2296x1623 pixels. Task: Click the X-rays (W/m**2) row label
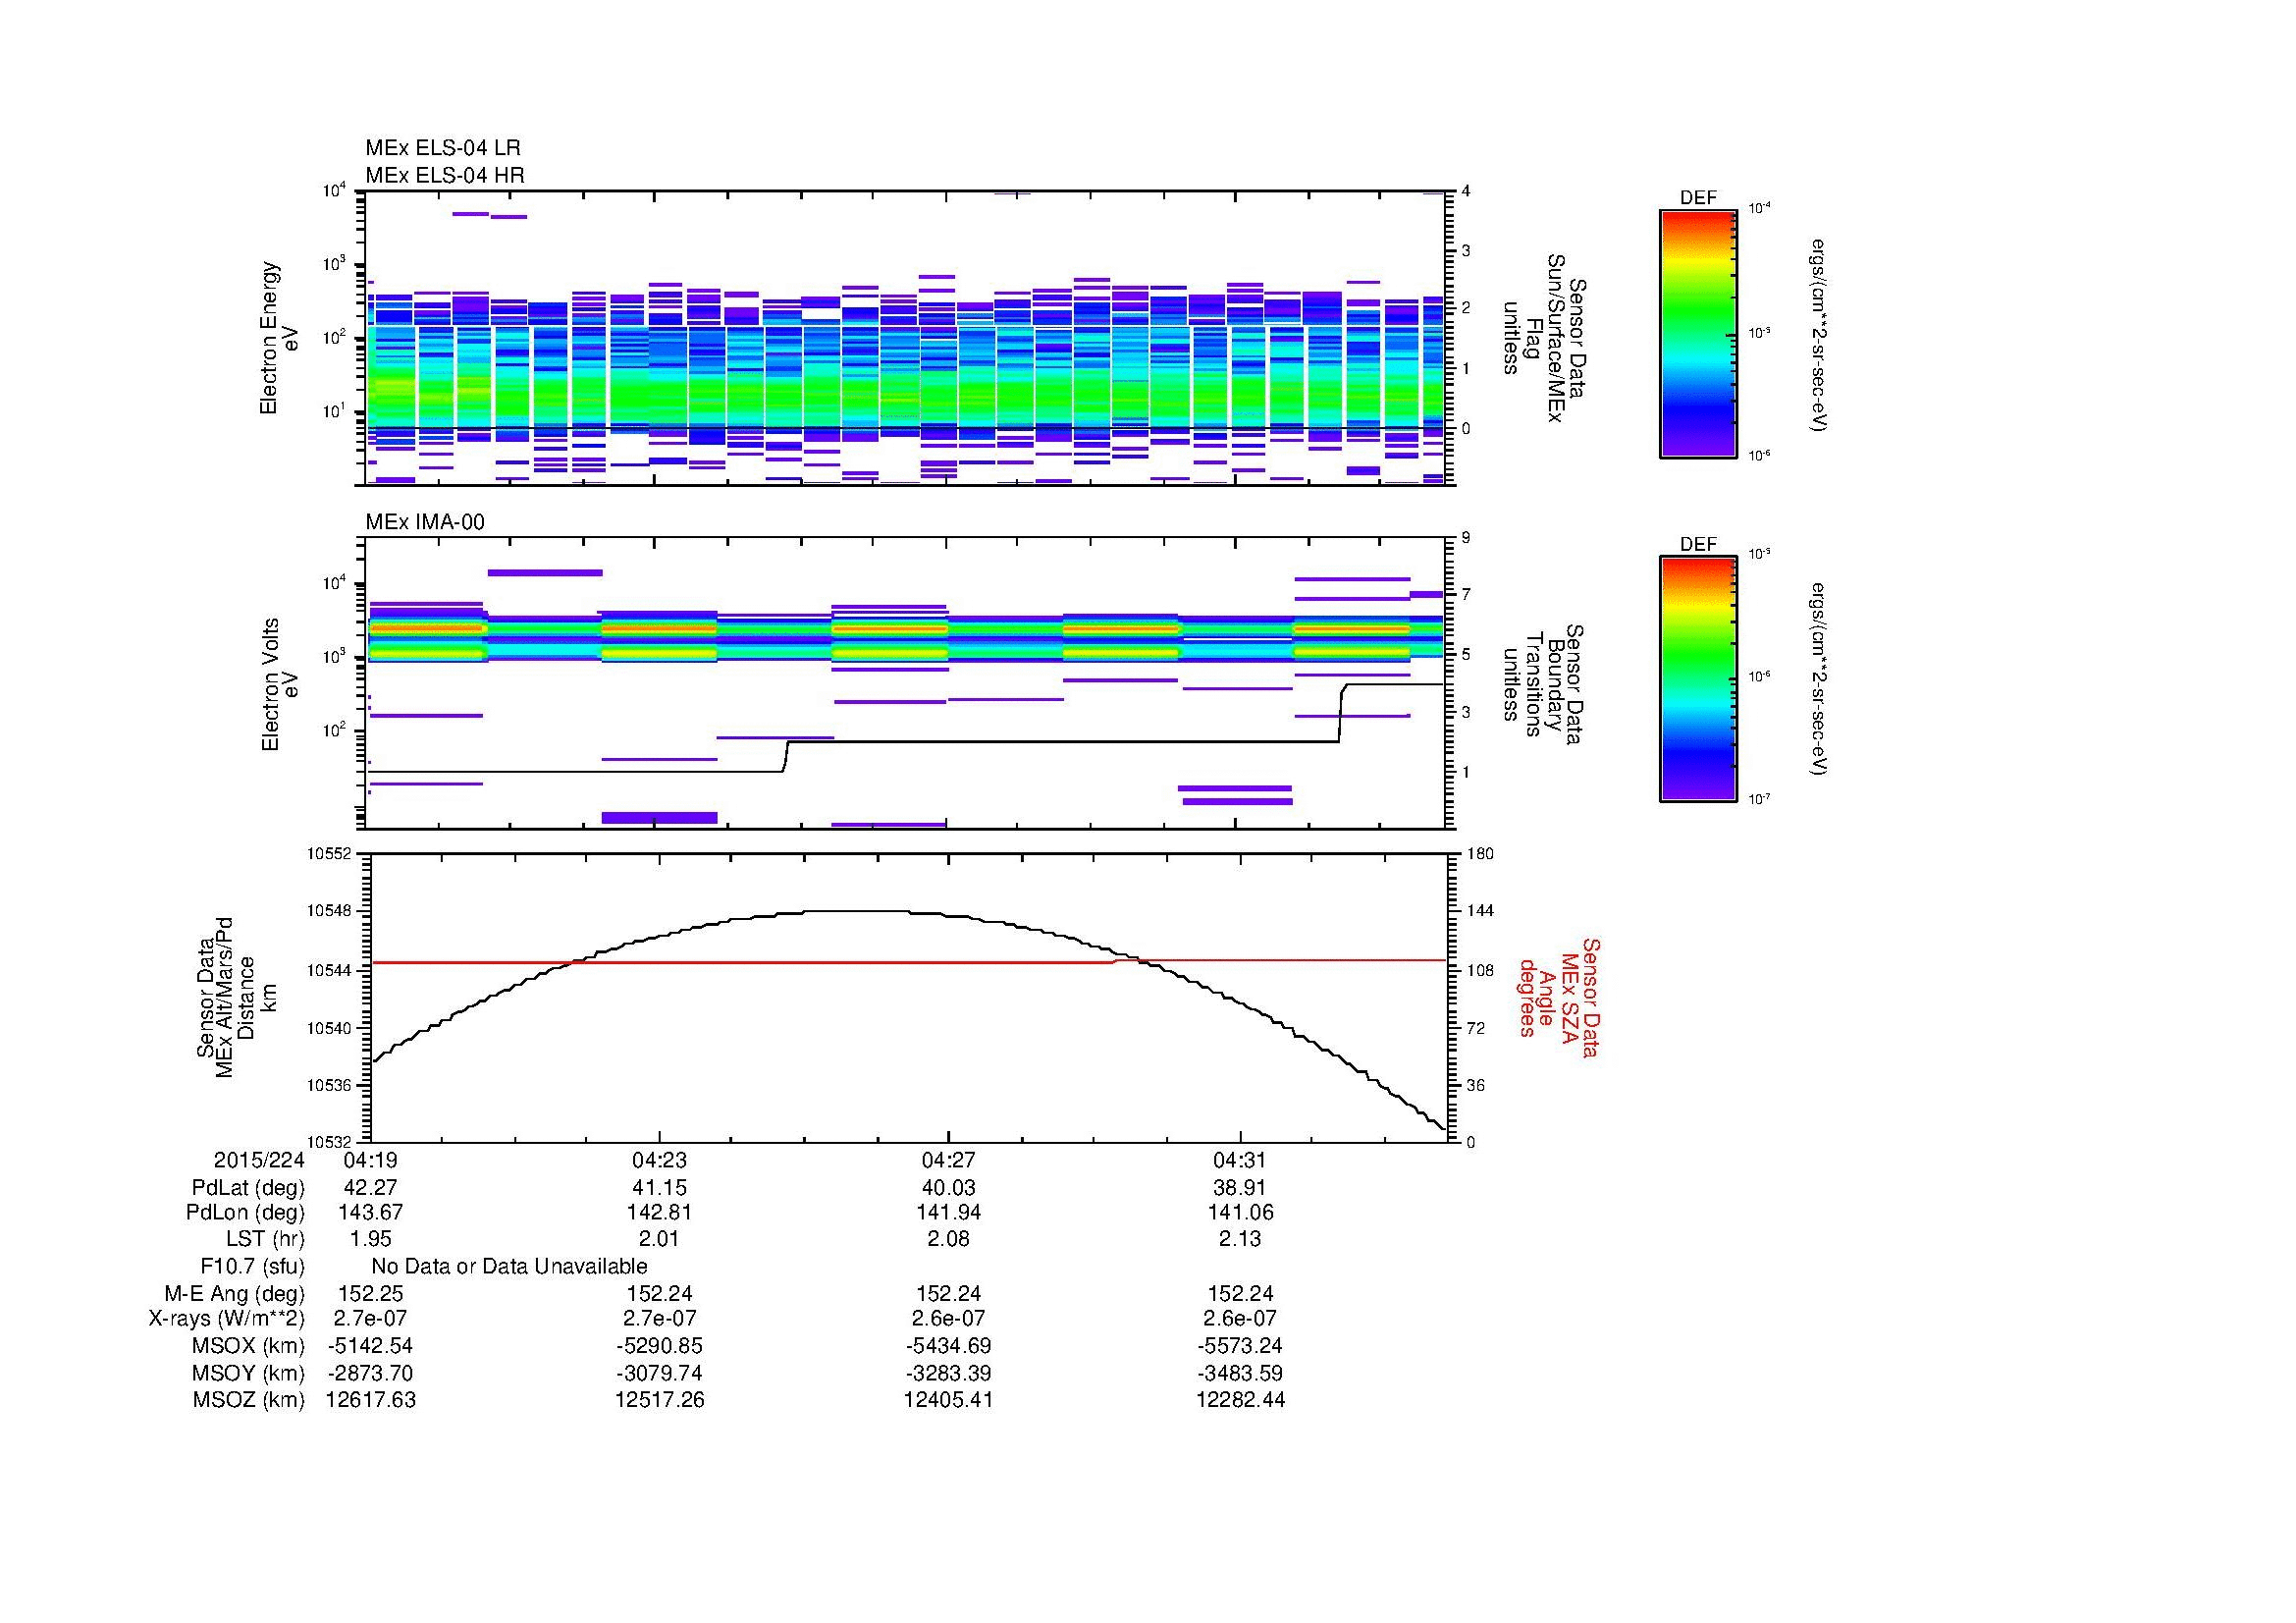pyautogui.click(x=226, y=1319)
